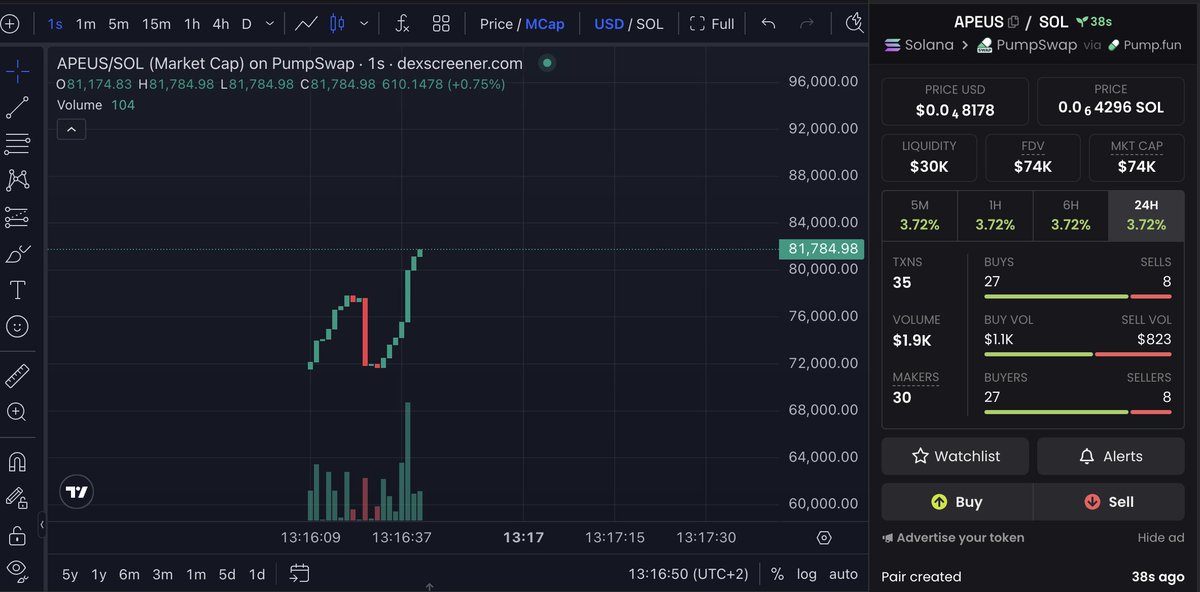
Task: Toggle log scale
Action: coord(807,574)
